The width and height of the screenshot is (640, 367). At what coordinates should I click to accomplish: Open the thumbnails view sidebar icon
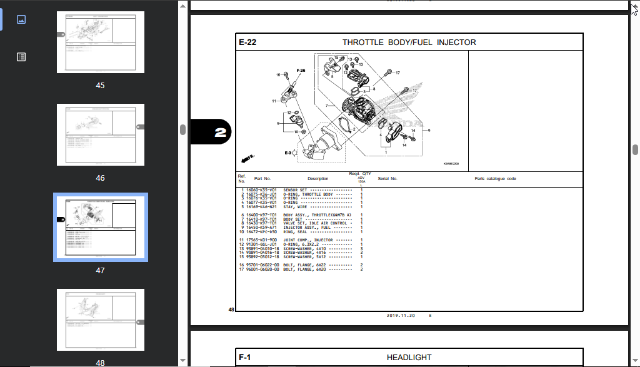pos(21,19)
